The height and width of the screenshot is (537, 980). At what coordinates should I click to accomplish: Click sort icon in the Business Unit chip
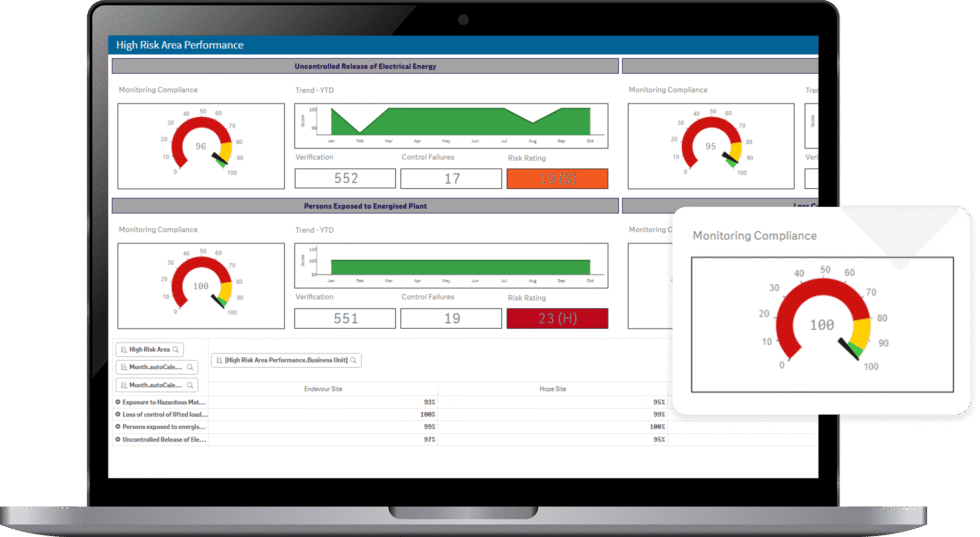(x=219, y=360)
